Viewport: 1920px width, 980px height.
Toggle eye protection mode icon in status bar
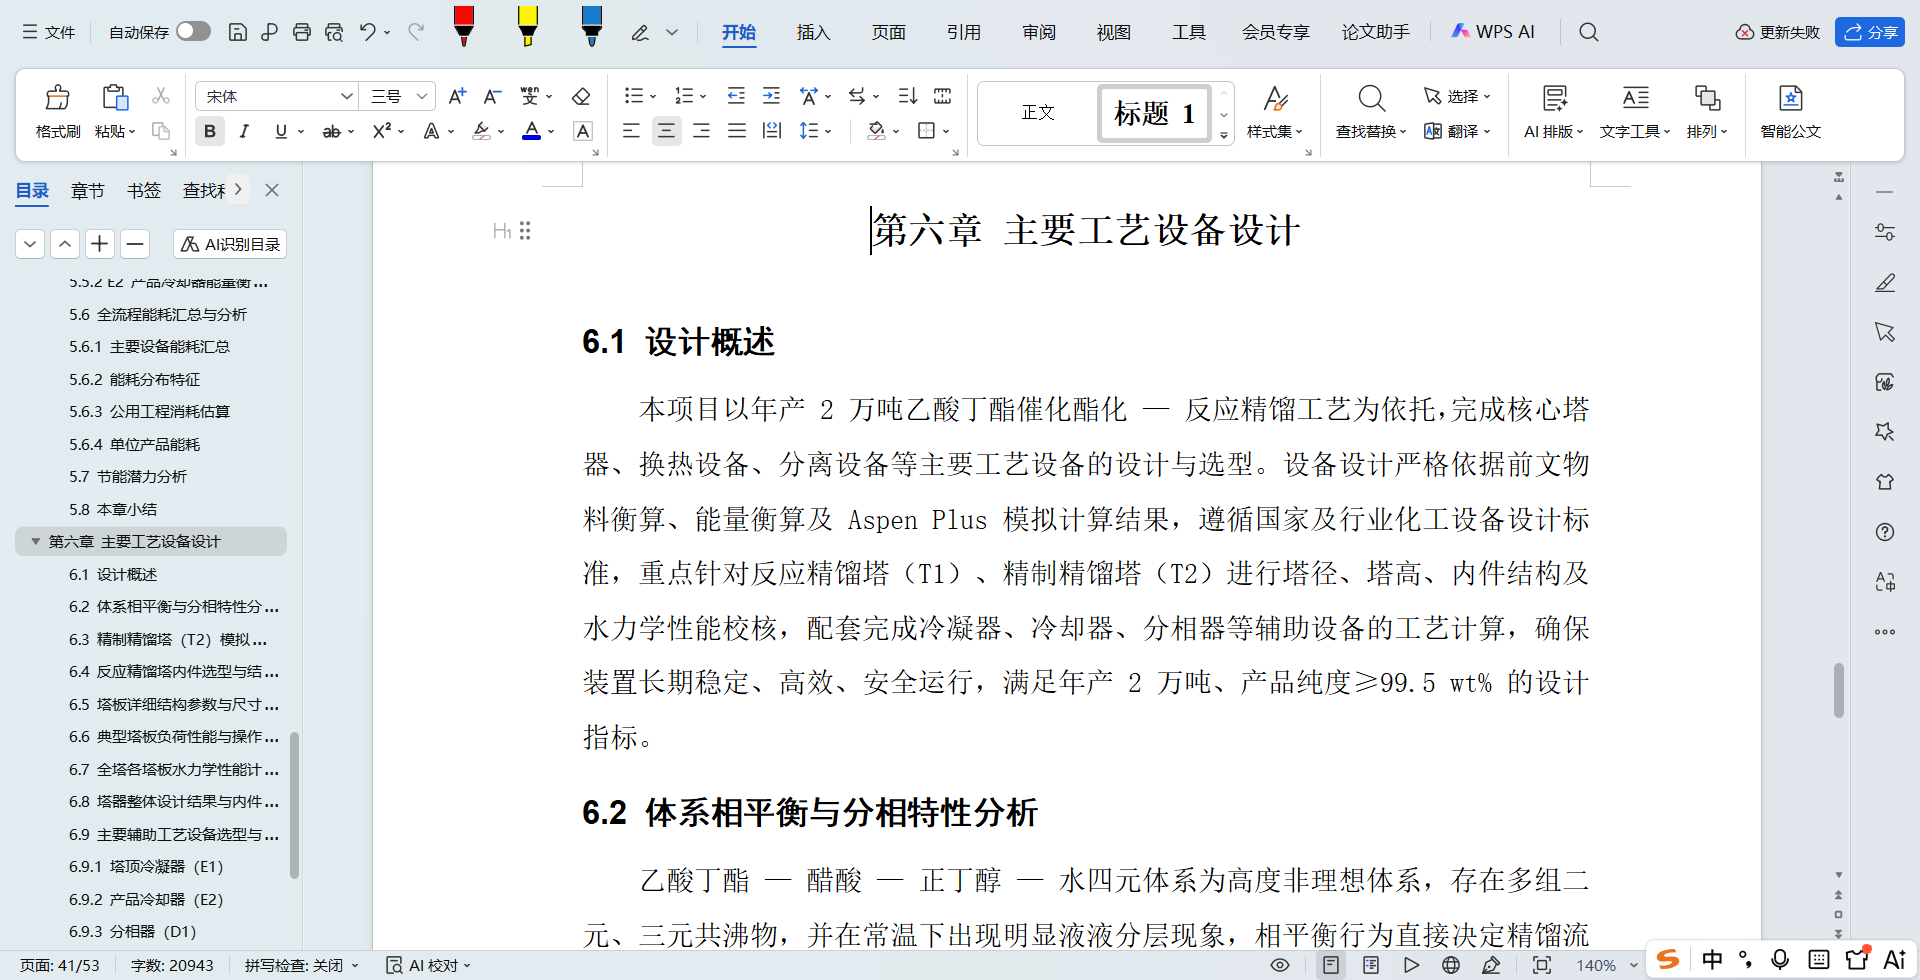[x=1279, y=965]
